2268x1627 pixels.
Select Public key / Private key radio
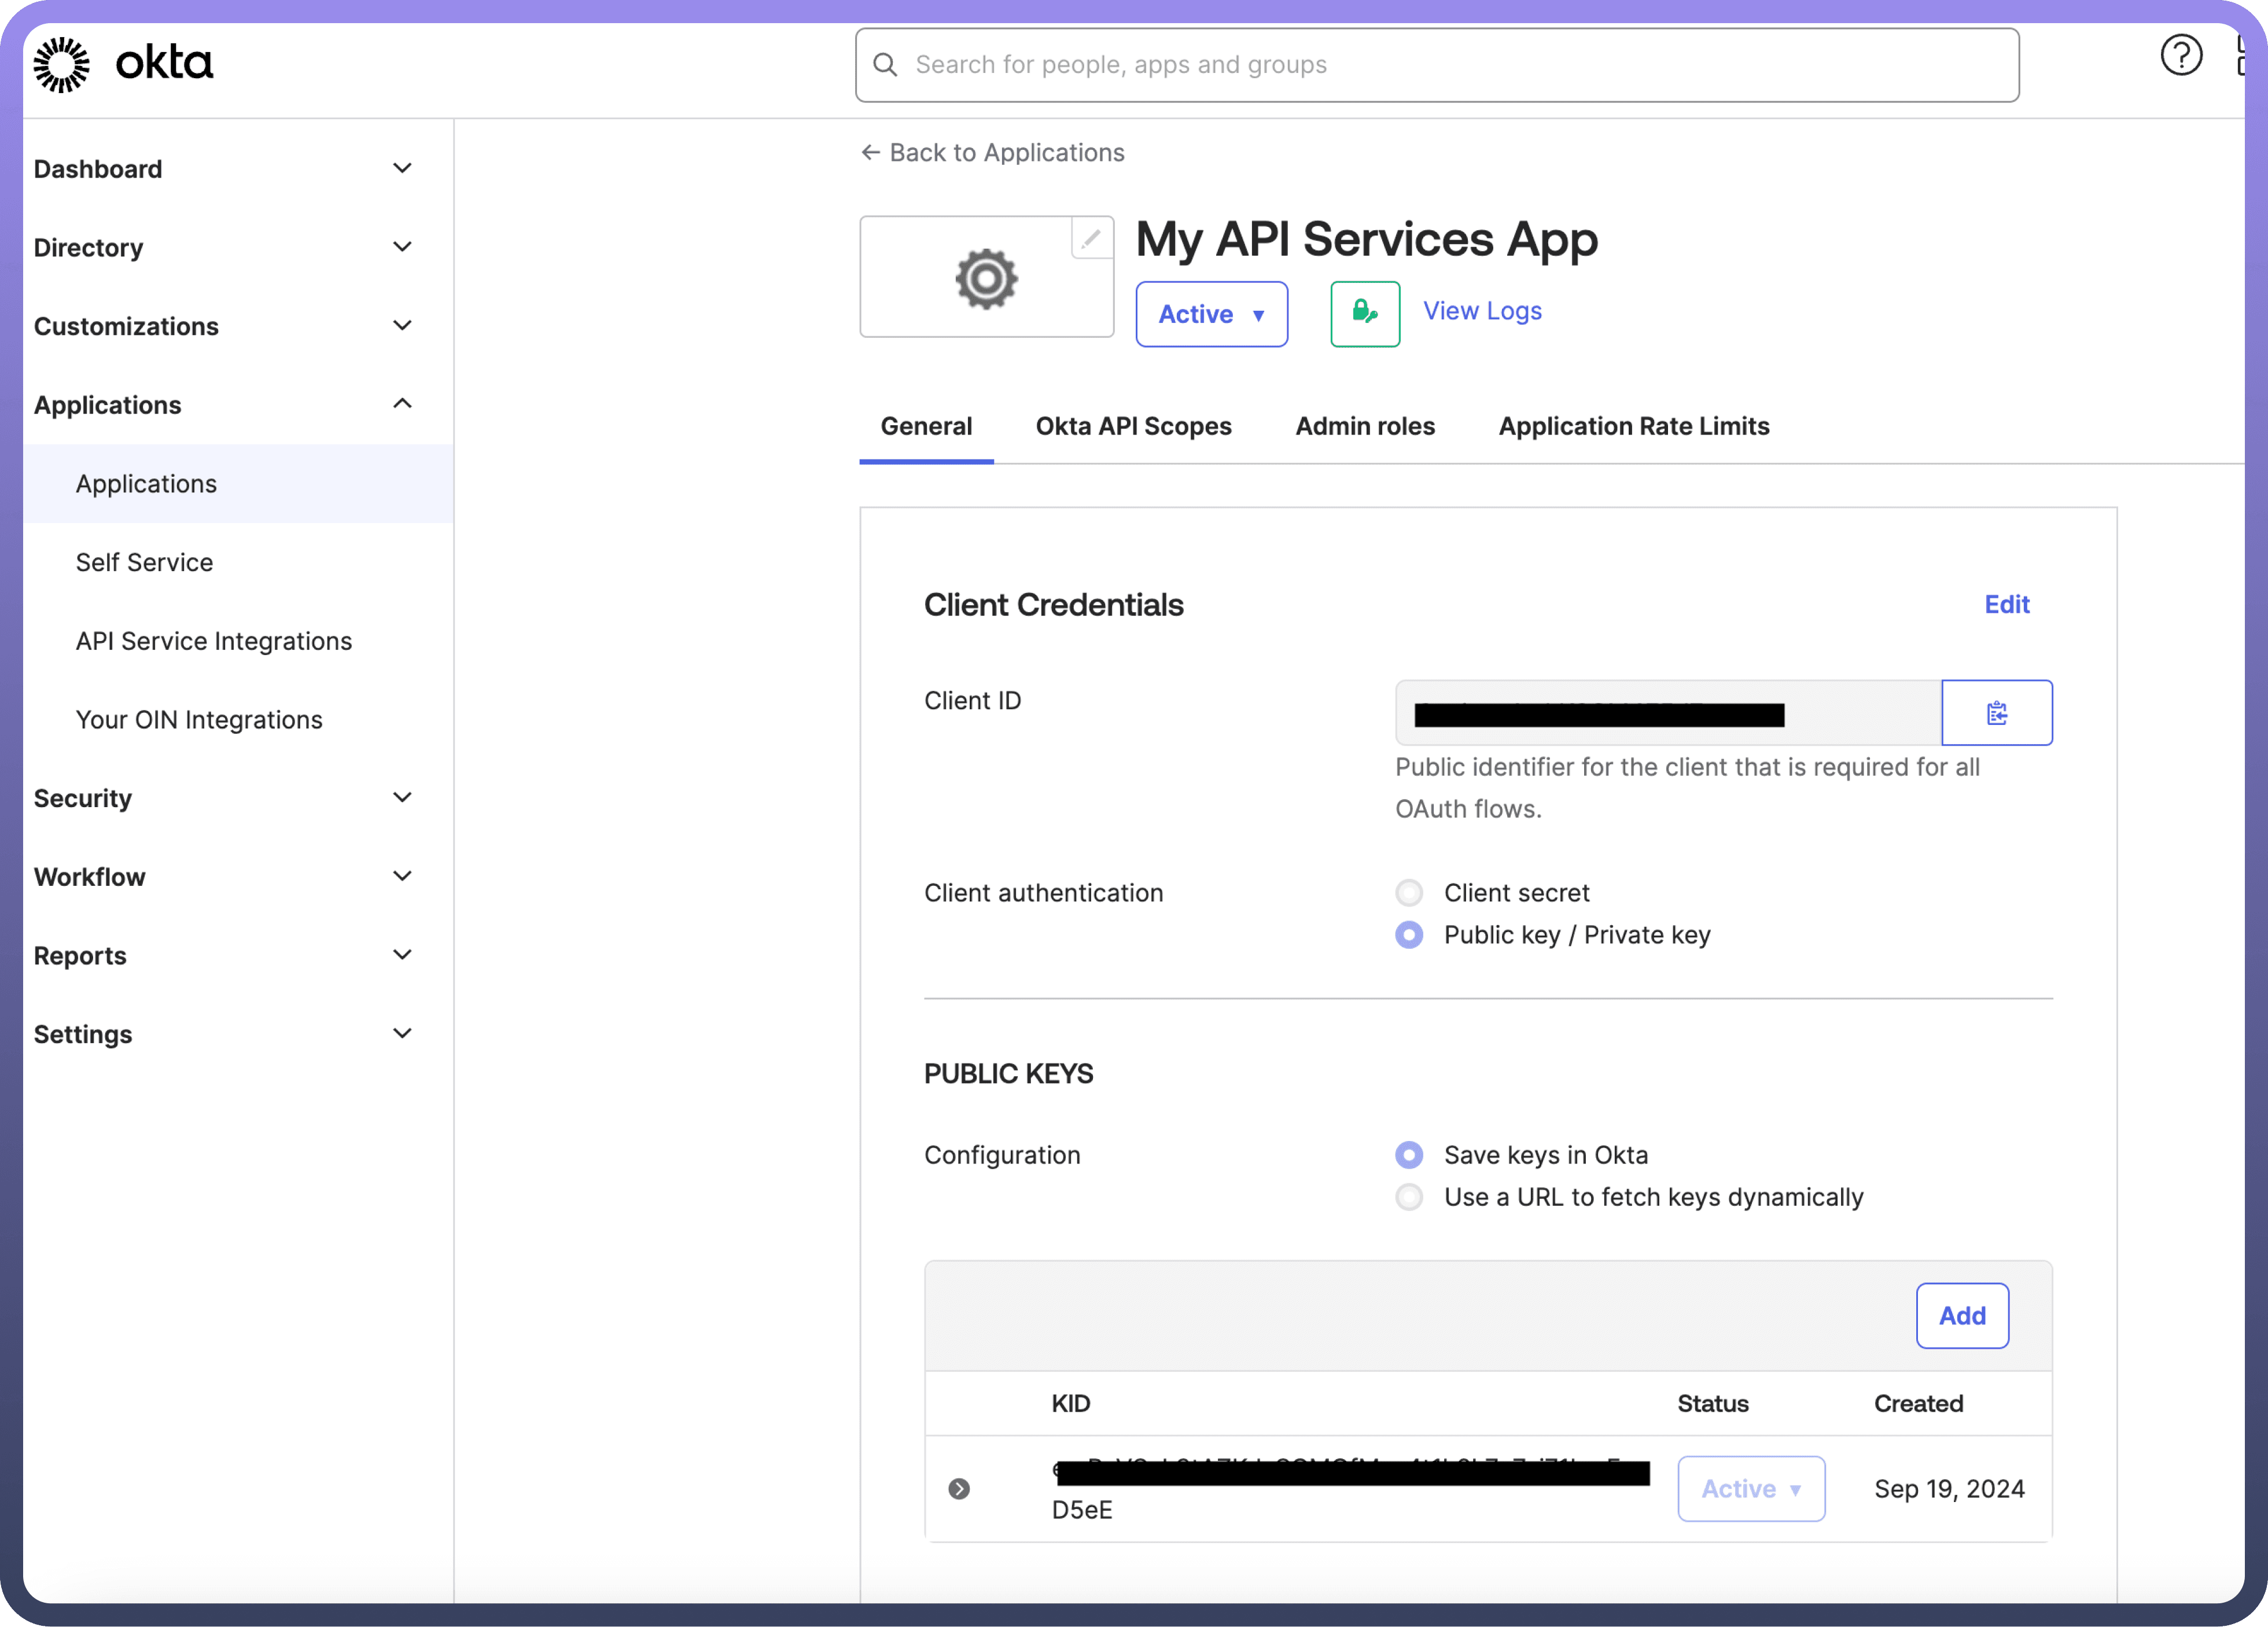click(x=1409, y=934)
